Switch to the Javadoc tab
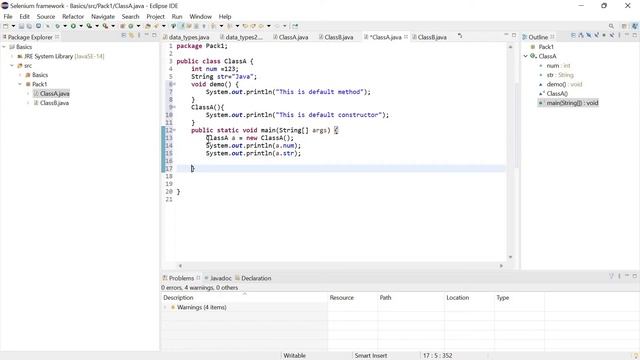640x360 pixels. coord(218,278)
